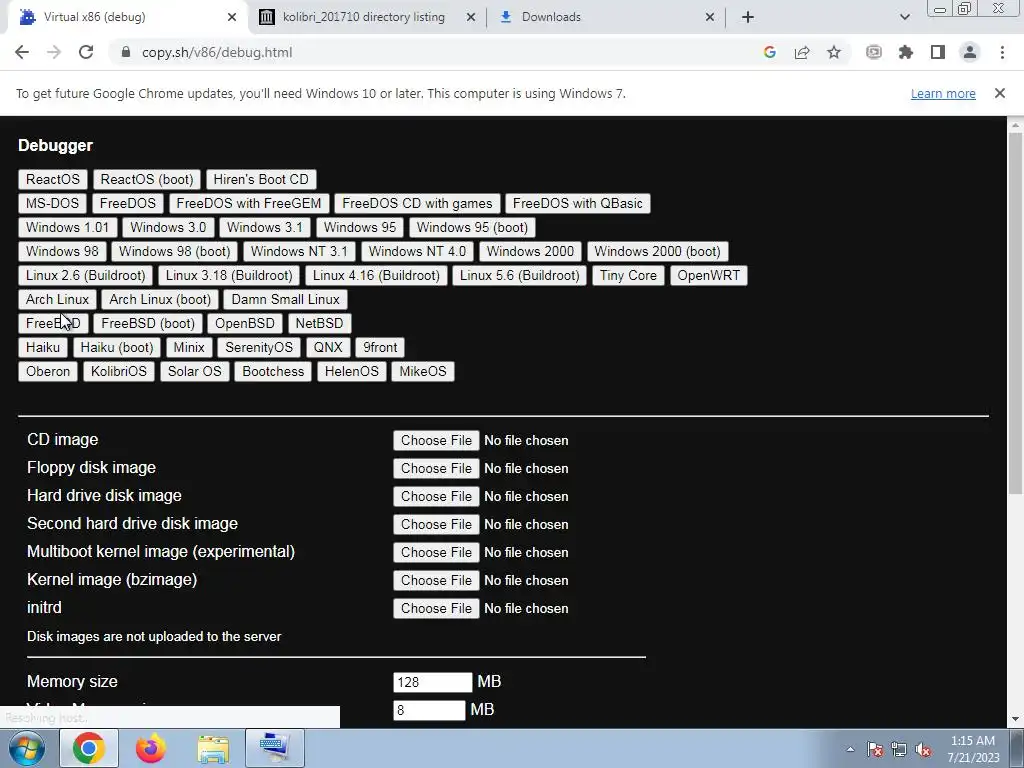Choose a file for Hard drive disk image
This screenshot has height=768, width=1024.
[x=436, y=496]
